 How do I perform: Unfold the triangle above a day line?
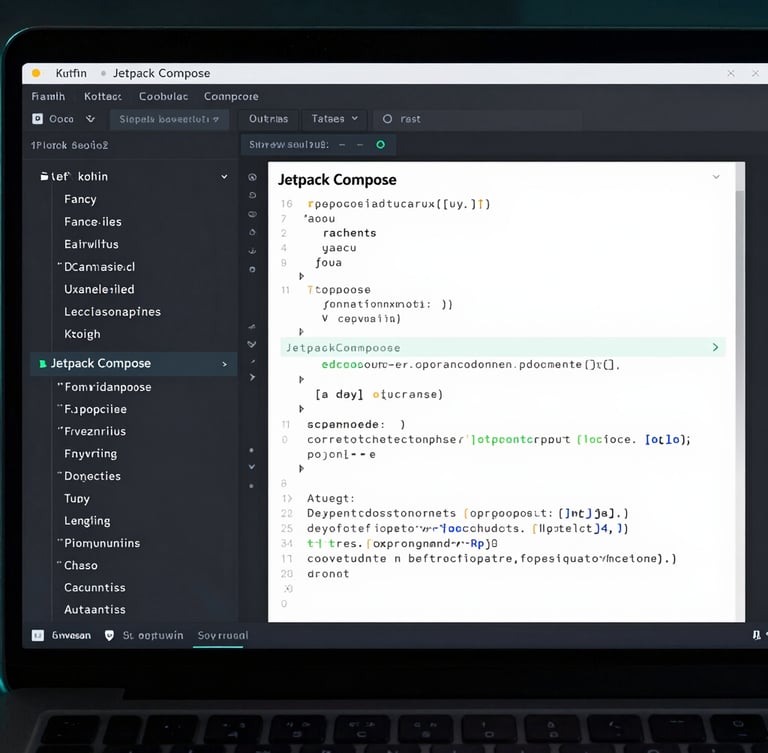301,379
